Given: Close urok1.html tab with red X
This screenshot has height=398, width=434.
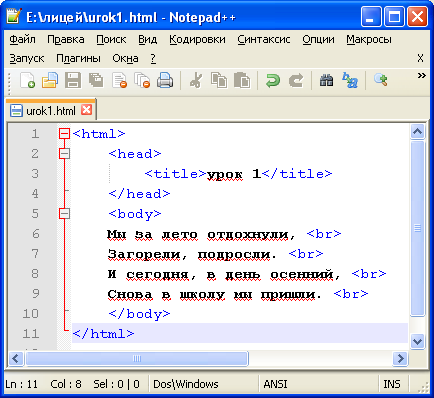Looking at the screenshot, I should [x=87, y=110].
